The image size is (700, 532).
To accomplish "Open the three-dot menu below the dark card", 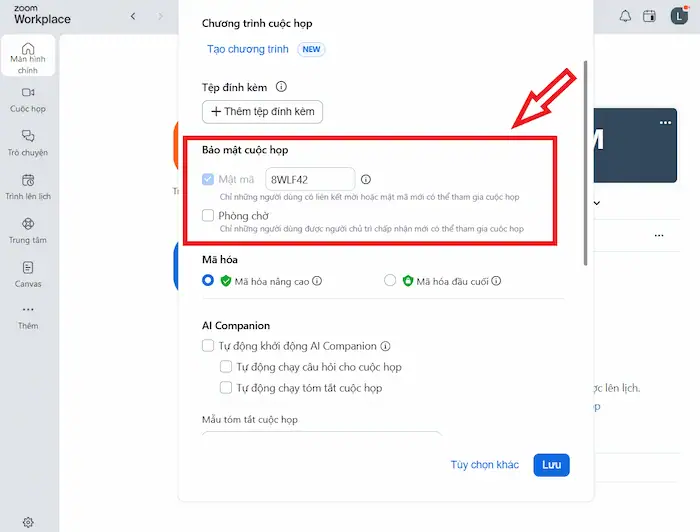I will pyautogui.click(x=659, y=235).
